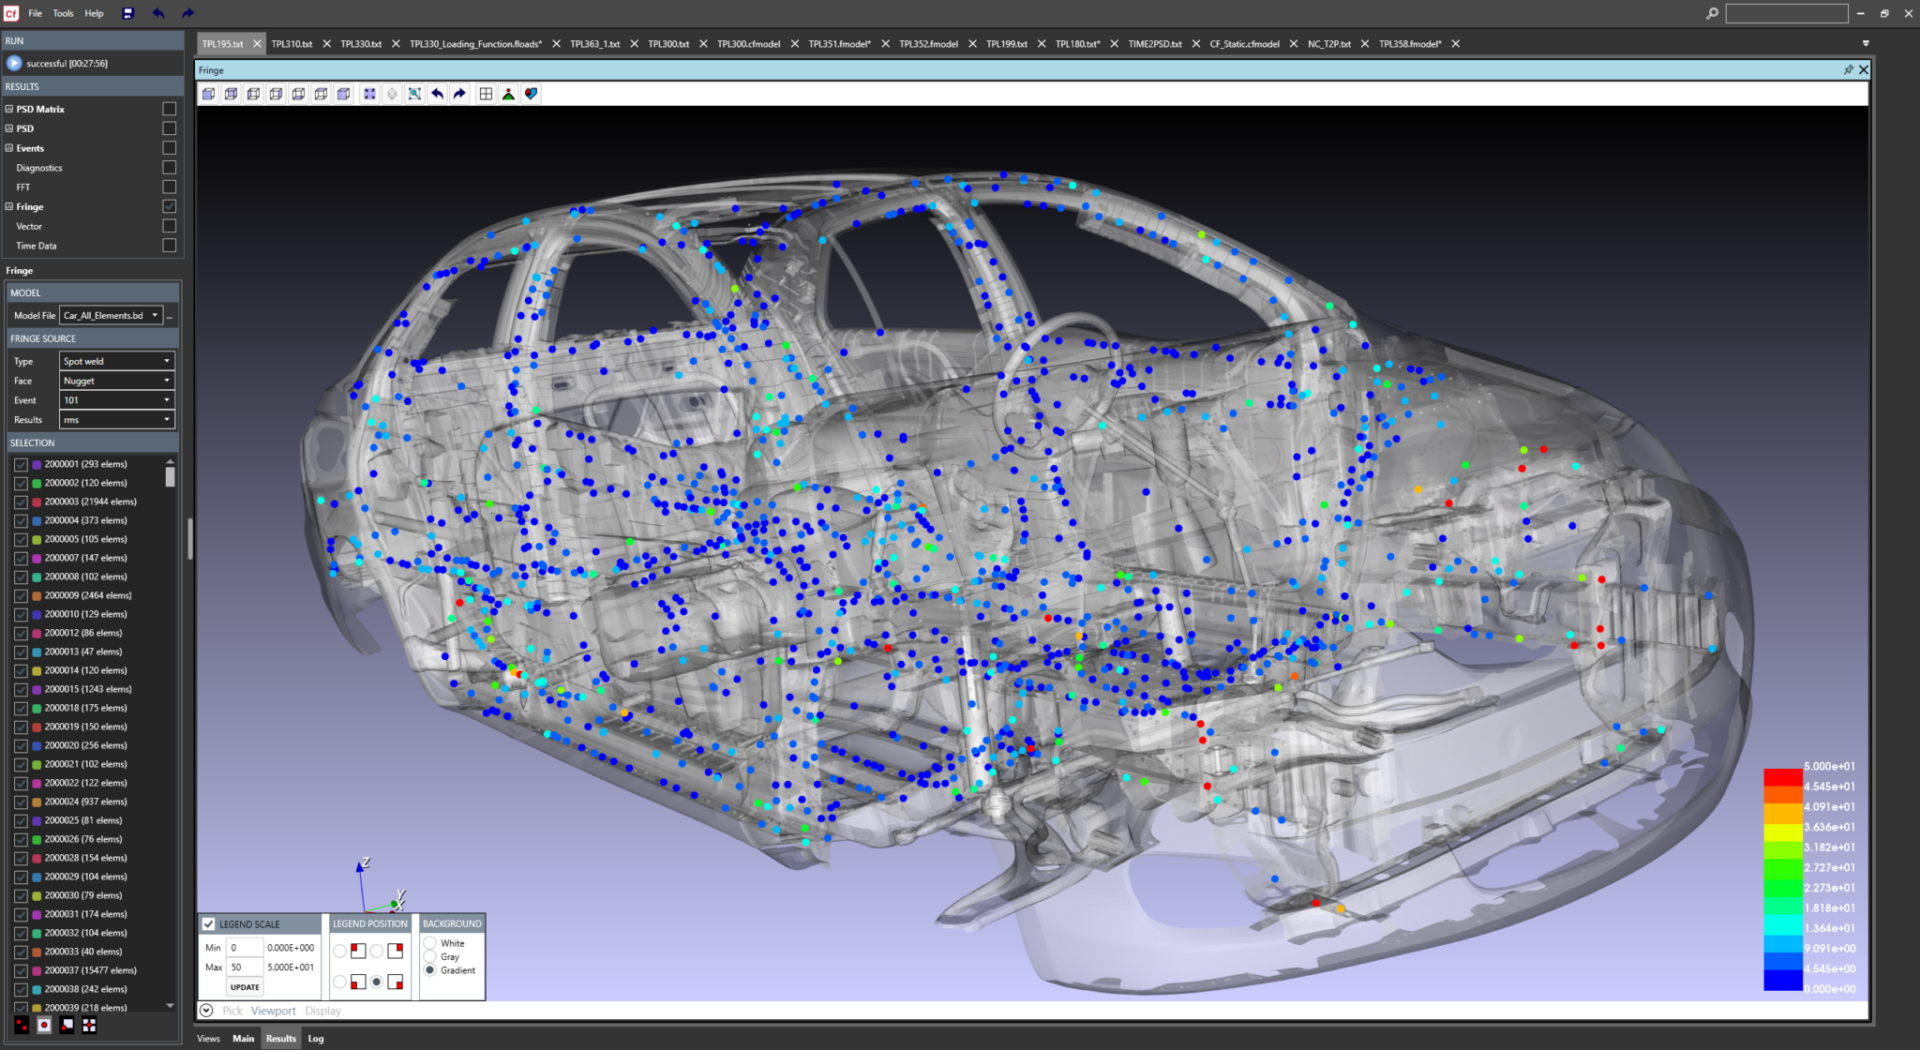Click the red-white diagonal icon under selection list

(x=67, y=1025)
